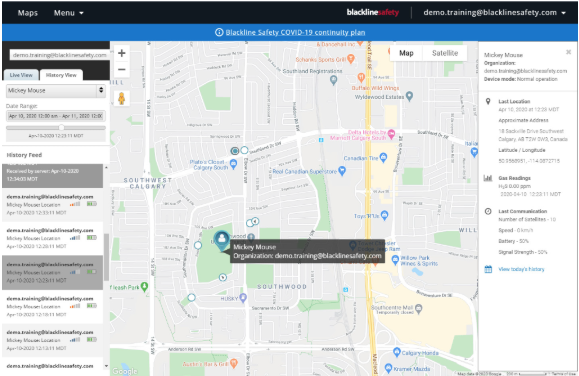Zoom out with the map minus button
The height and width of the screenshot is (376, 579).
tap(121, 69)
